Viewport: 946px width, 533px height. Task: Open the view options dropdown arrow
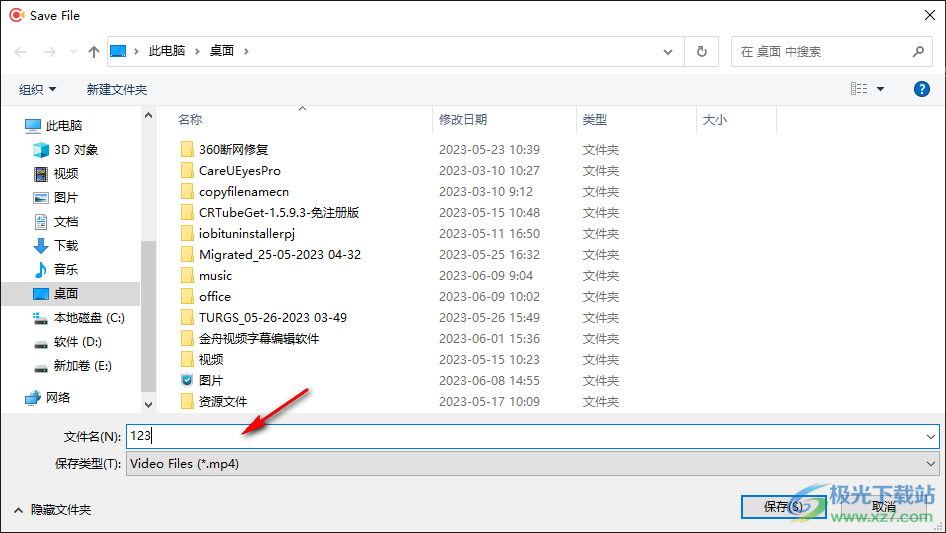880,89
